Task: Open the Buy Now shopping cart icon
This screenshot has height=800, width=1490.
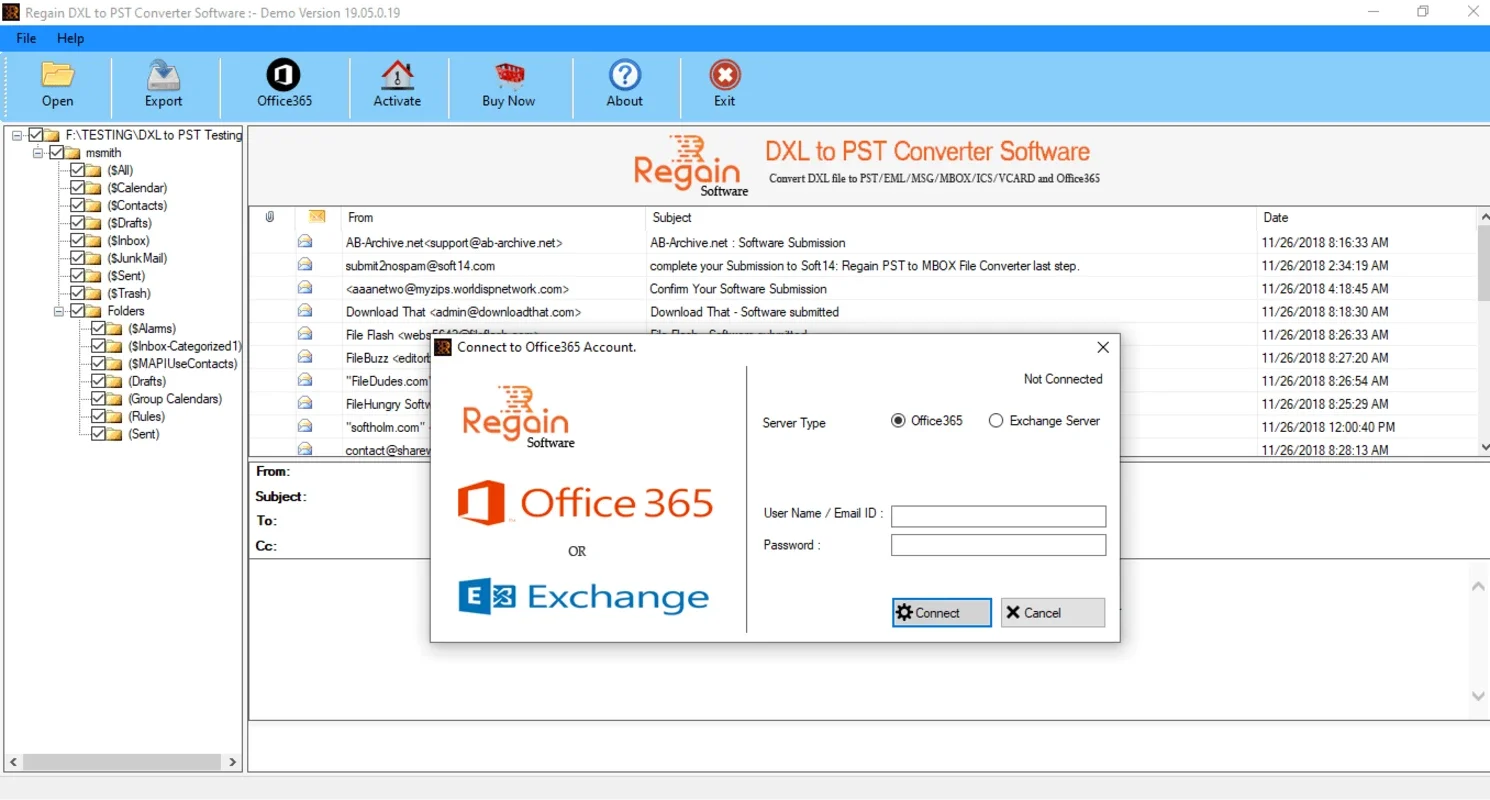Action: point(509,76)
